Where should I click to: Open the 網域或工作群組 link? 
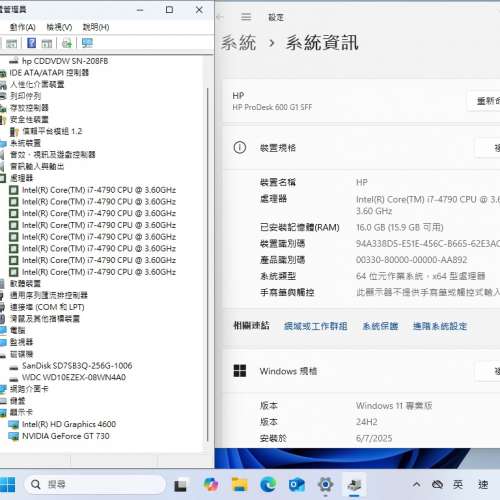[x=316, y=326]
